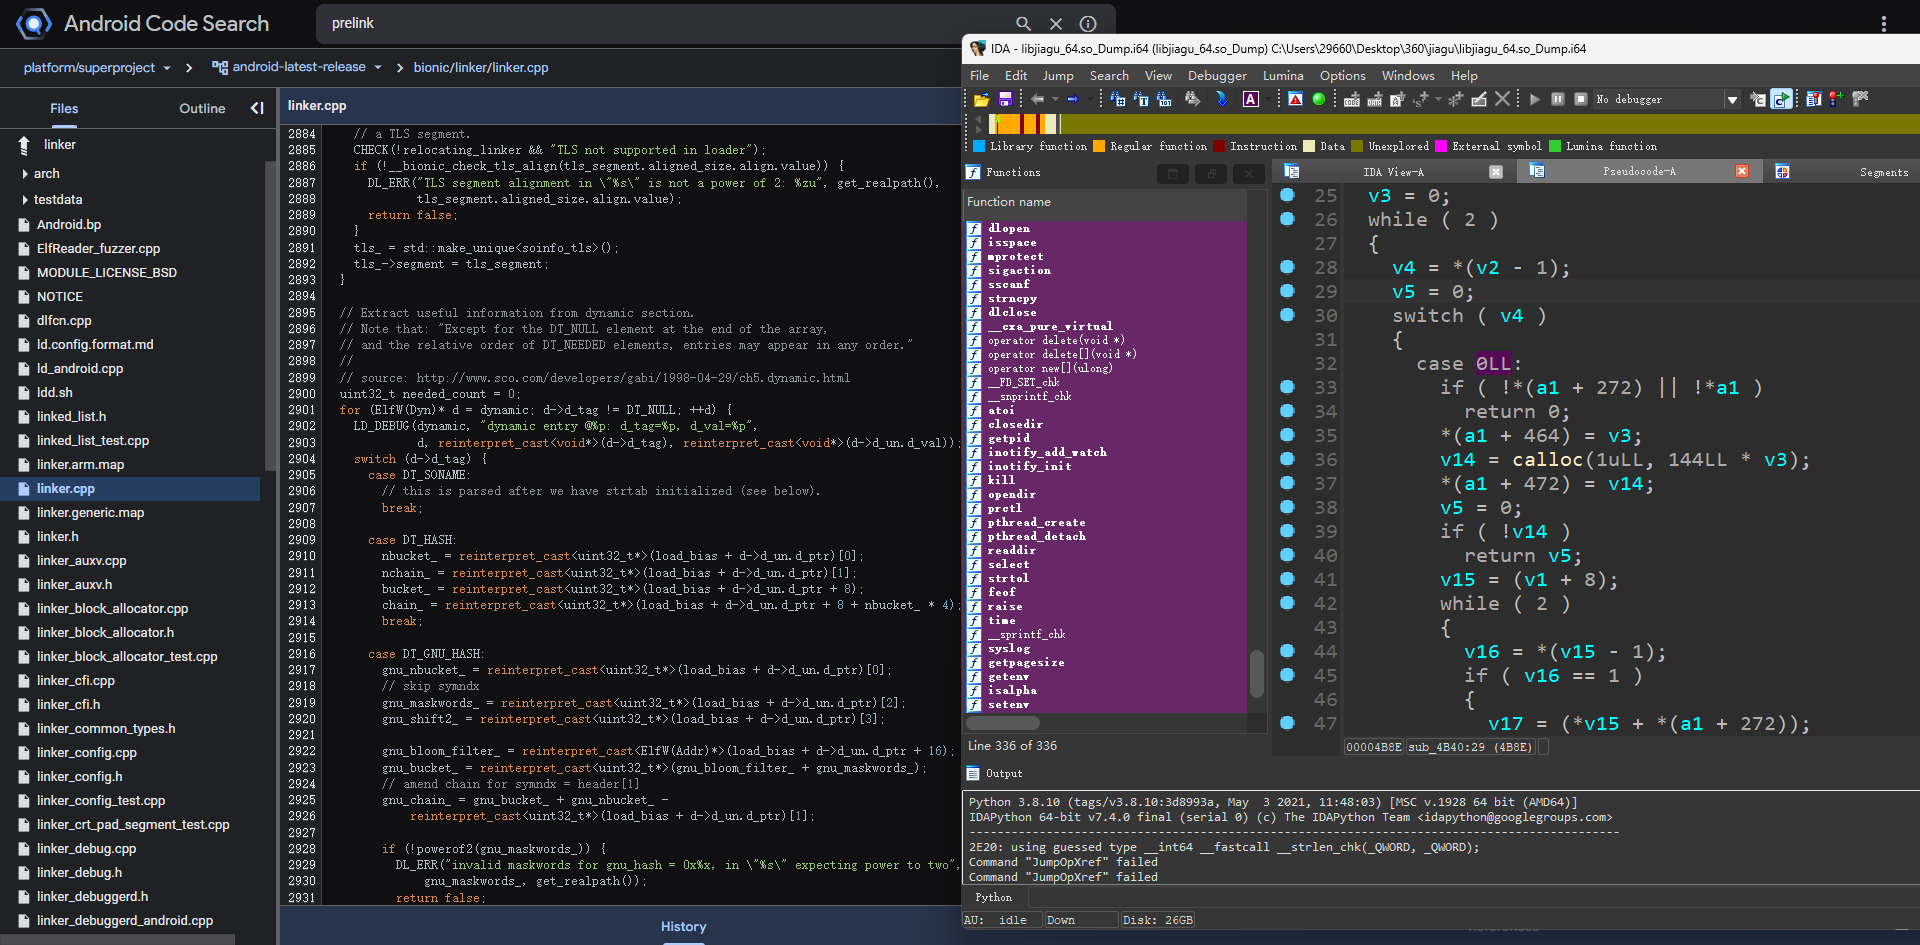Toggle breakpoint dot on pseudocode line 25

[x=1288, y=196]
